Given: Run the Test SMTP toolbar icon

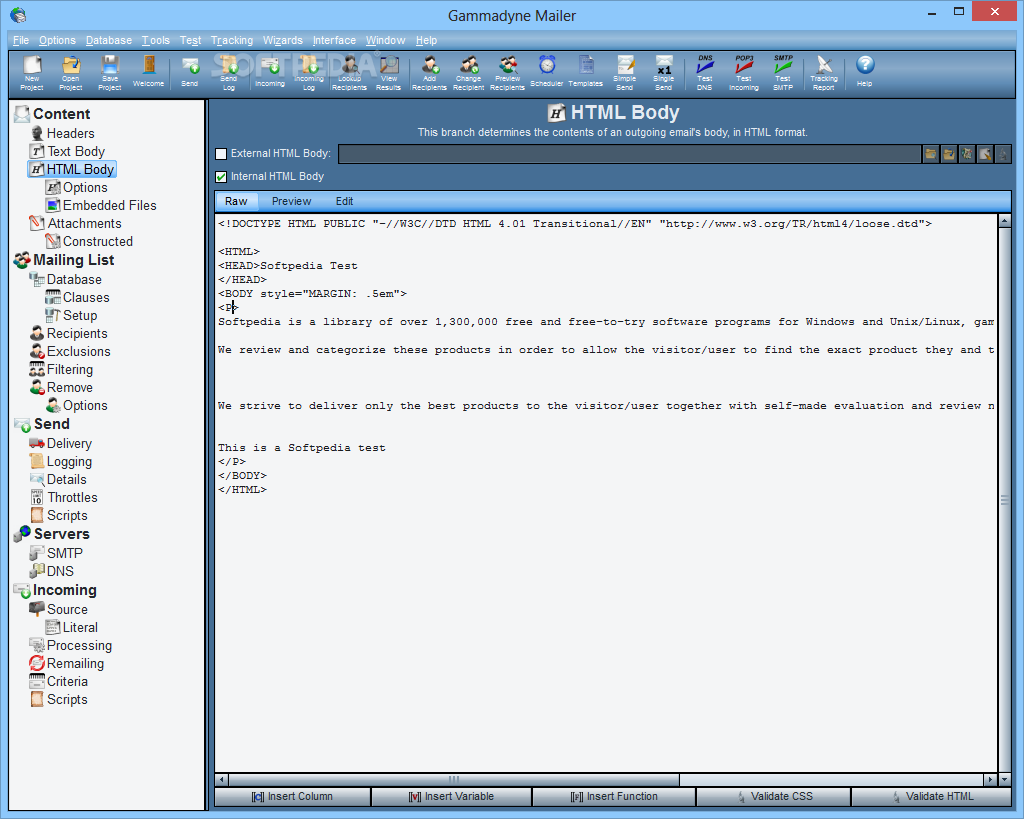Looking at the screenshot, I should [x=783, y=72].
